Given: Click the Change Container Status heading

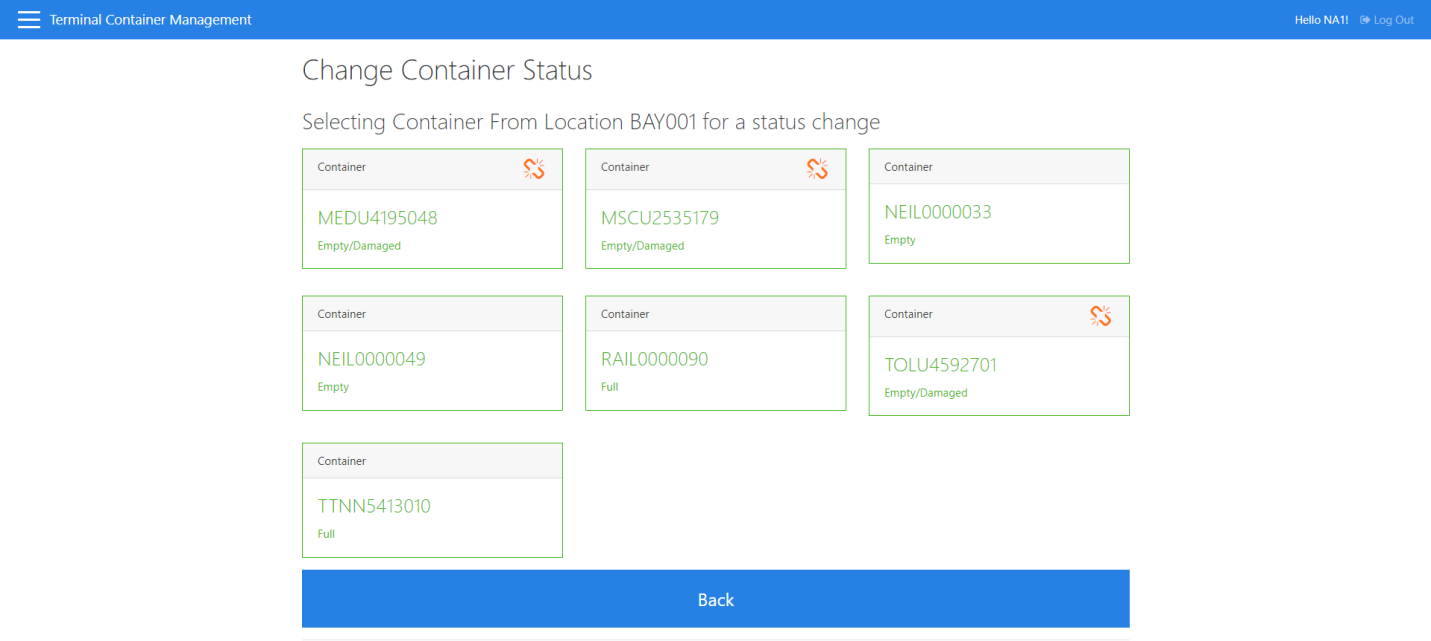Looking at the screenshot, I should 447,71.
